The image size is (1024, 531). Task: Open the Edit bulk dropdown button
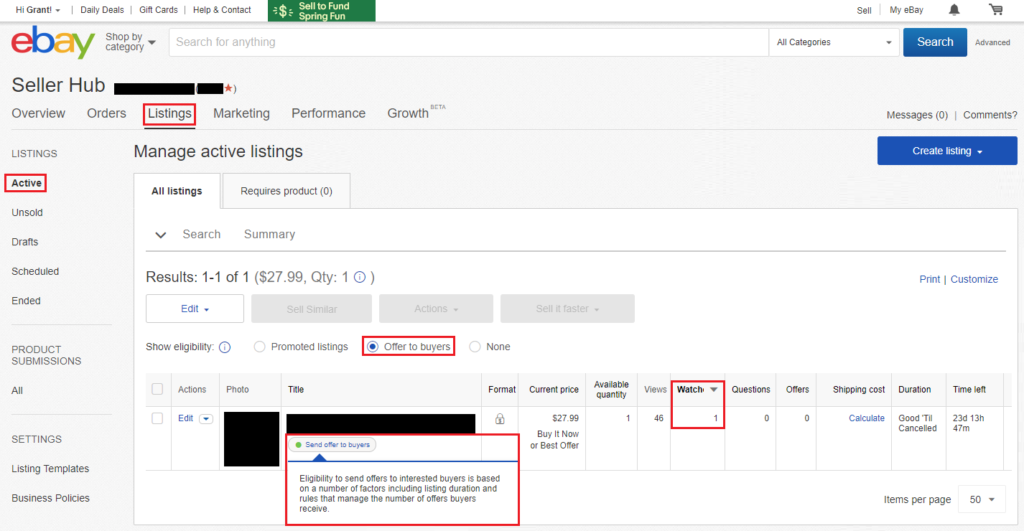[195, 308]
